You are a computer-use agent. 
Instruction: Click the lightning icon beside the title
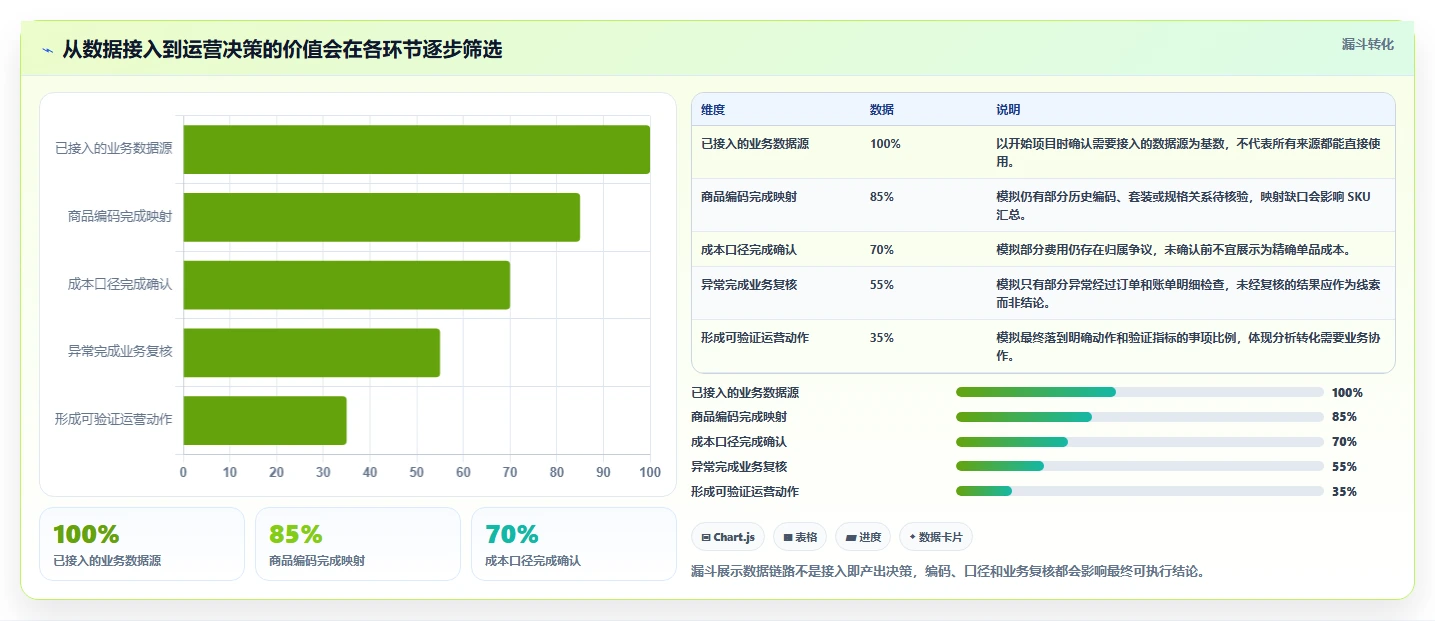point(48,49)
